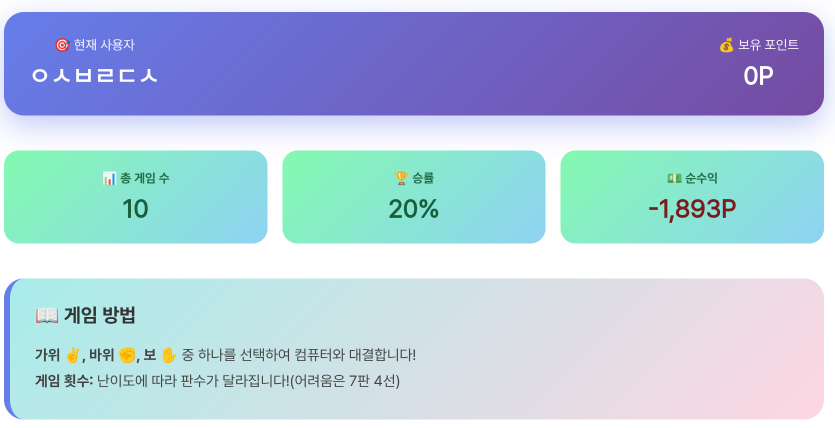Click the rock fist emoji
835x428 pixels.
click(127, 355)
